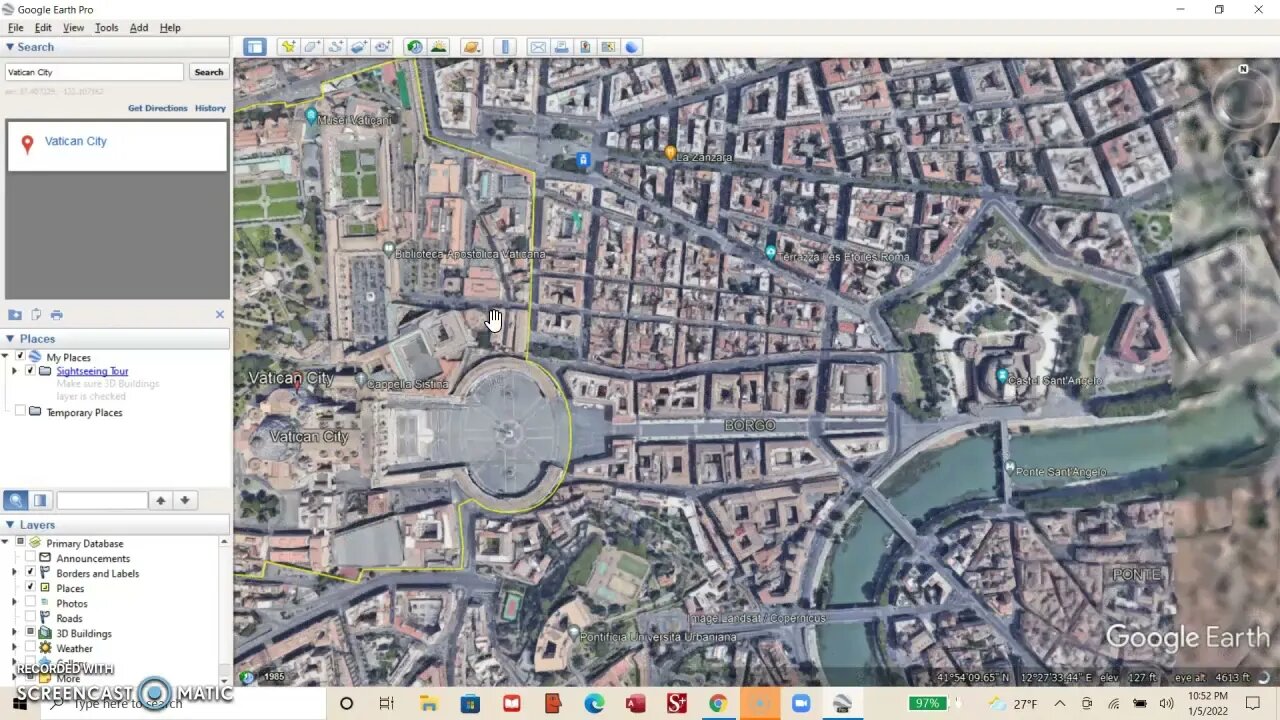Expand the Sightseeing Tour folder
Image resolution: width=1280 pixels, height=720 pixels.
coord(14,371)
